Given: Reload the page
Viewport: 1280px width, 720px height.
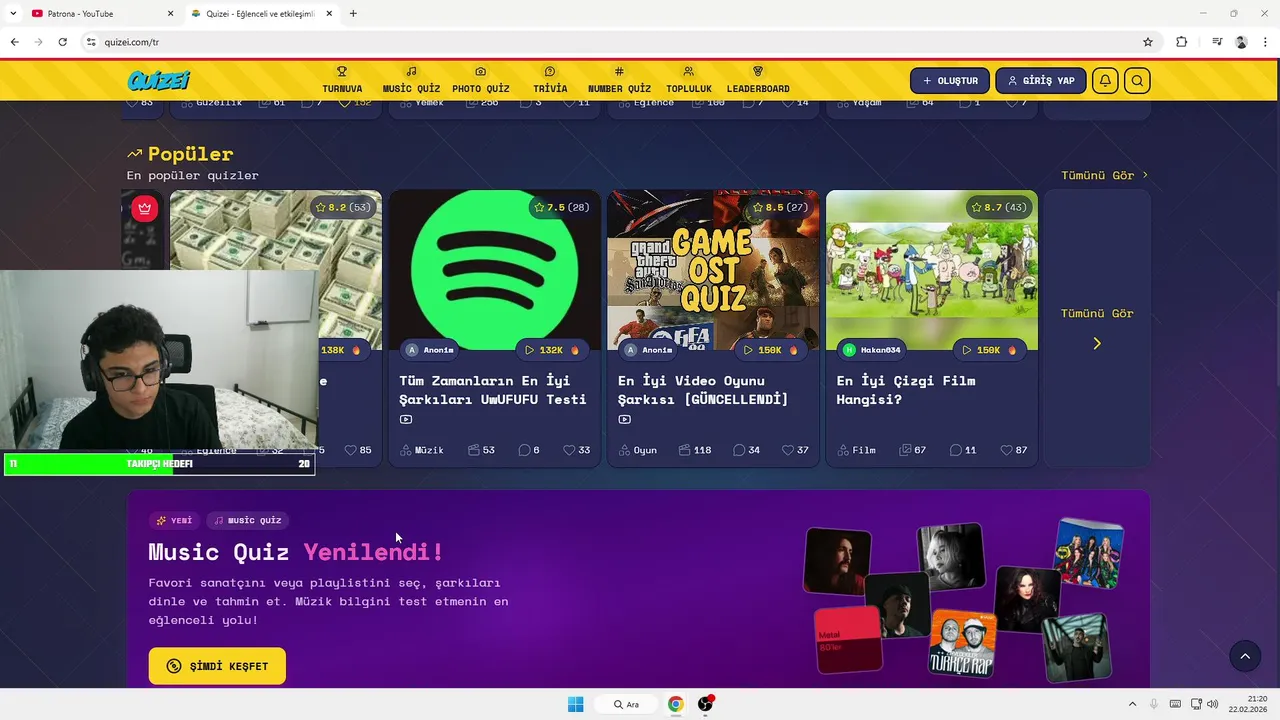Looking at the screenshot, I should (x=62, y=42).
